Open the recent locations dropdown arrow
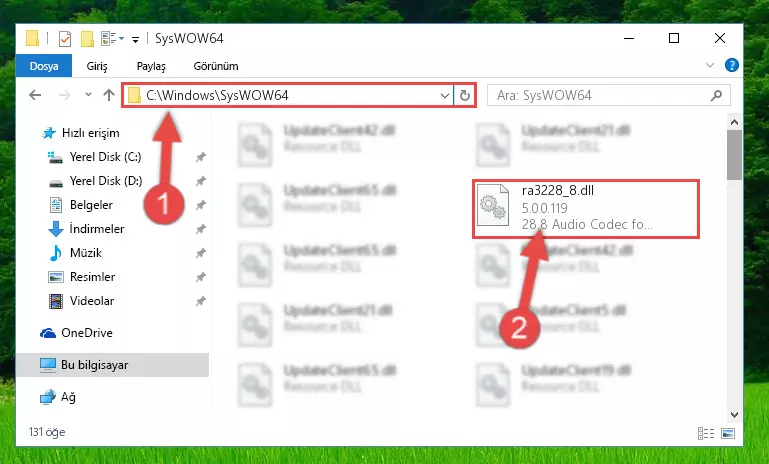 pos(88,94)
